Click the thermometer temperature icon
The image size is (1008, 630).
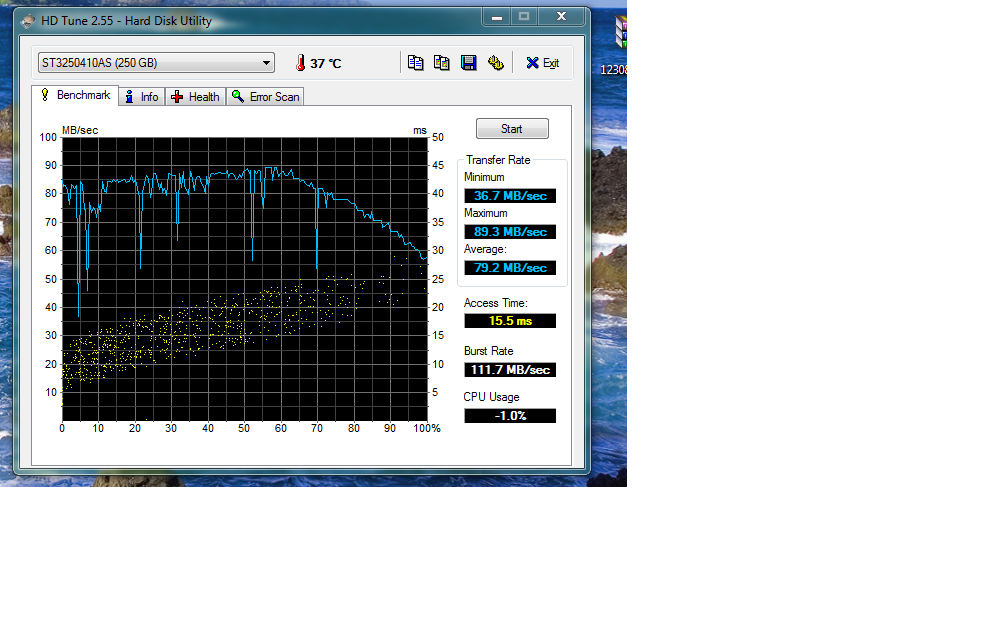coord(299,63)
